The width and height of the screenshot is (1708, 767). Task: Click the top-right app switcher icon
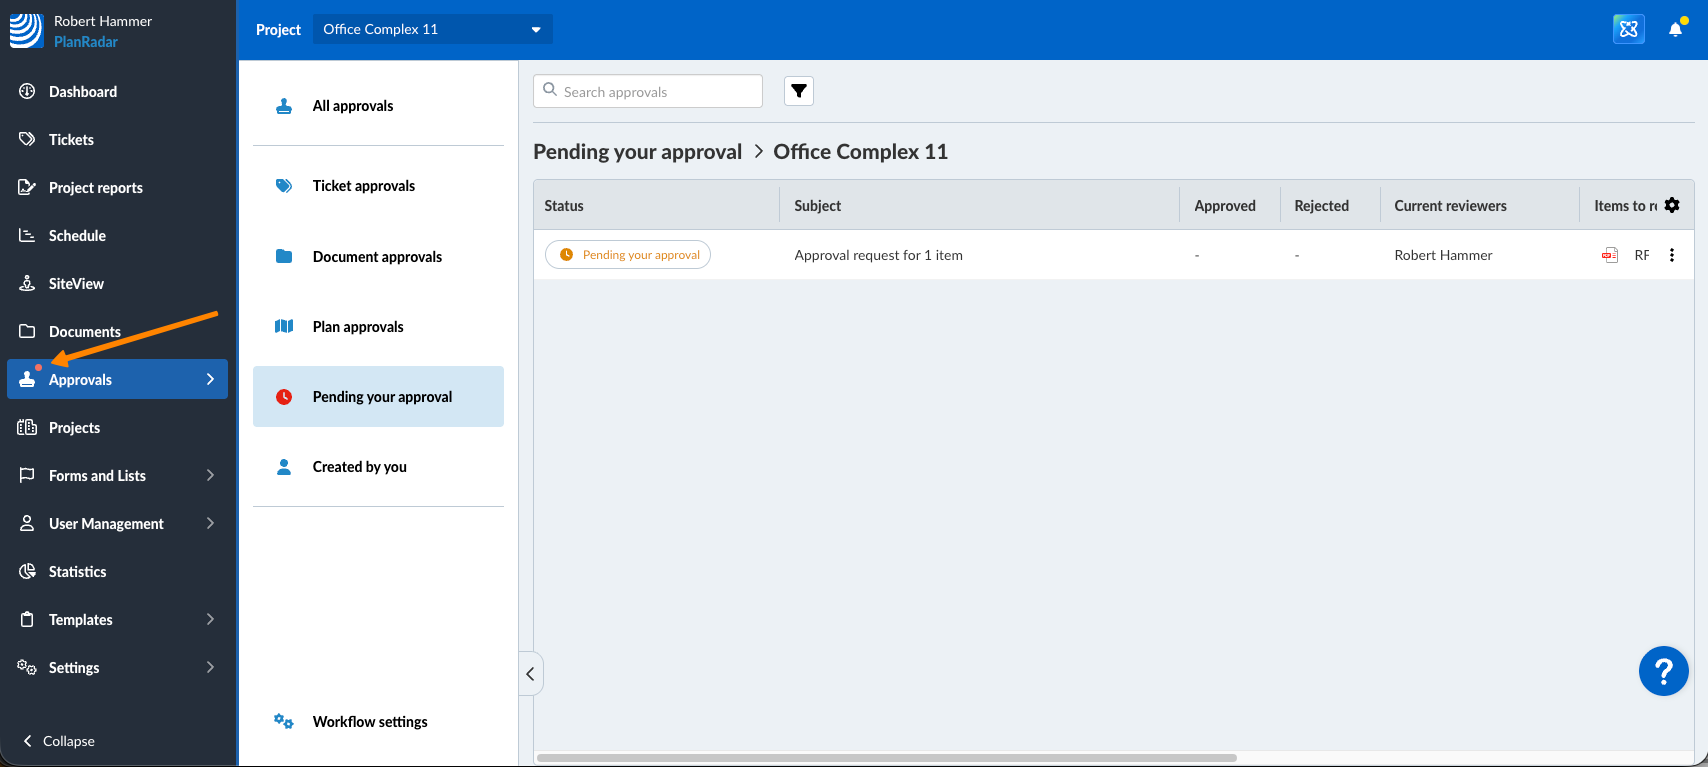tap(1628, 29)
